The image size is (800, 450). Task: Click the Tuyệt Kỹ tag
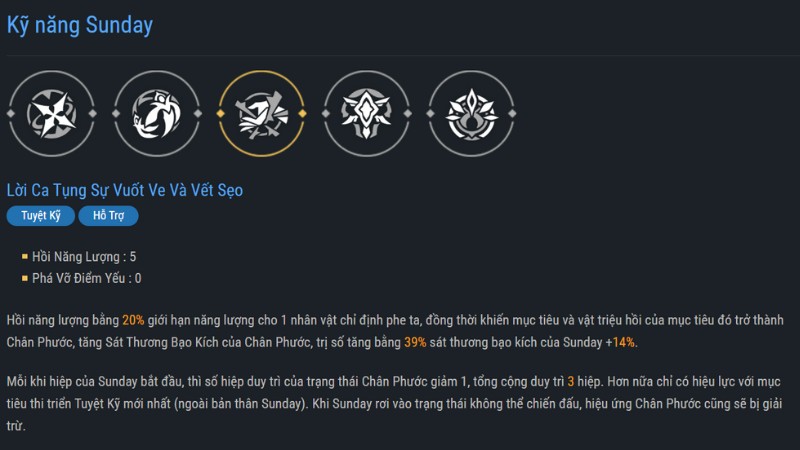41,215
